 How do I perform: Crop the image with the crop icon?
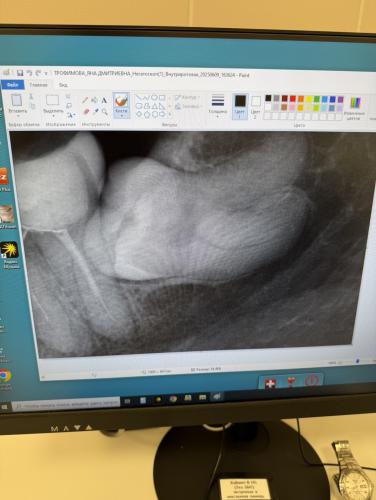pyautogui.click(x=68, y=97)
